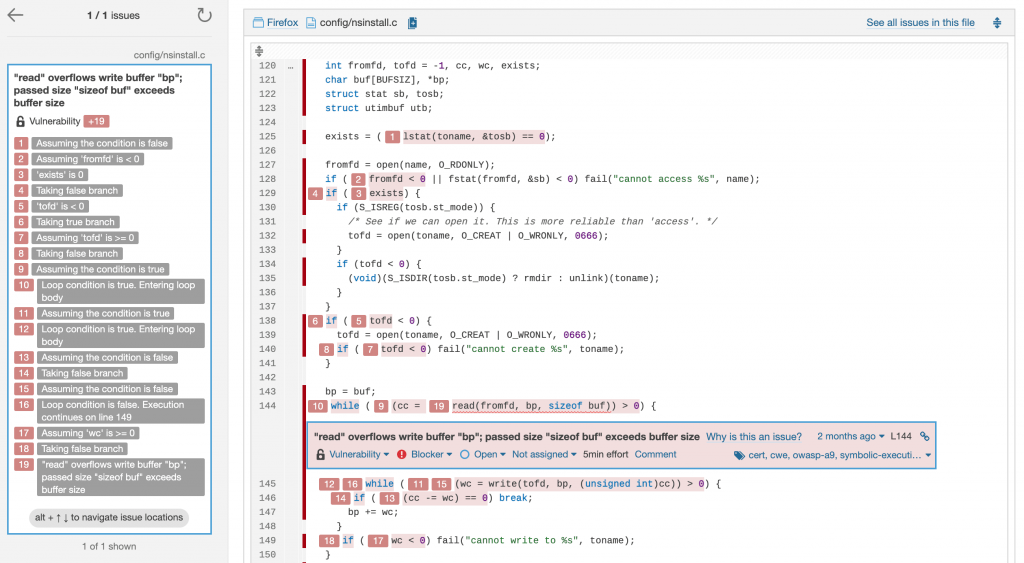Click the expand-lines icon above line 120
Image resolution: width=1024 pixels, height=563 pixels.
click(260, 50)
